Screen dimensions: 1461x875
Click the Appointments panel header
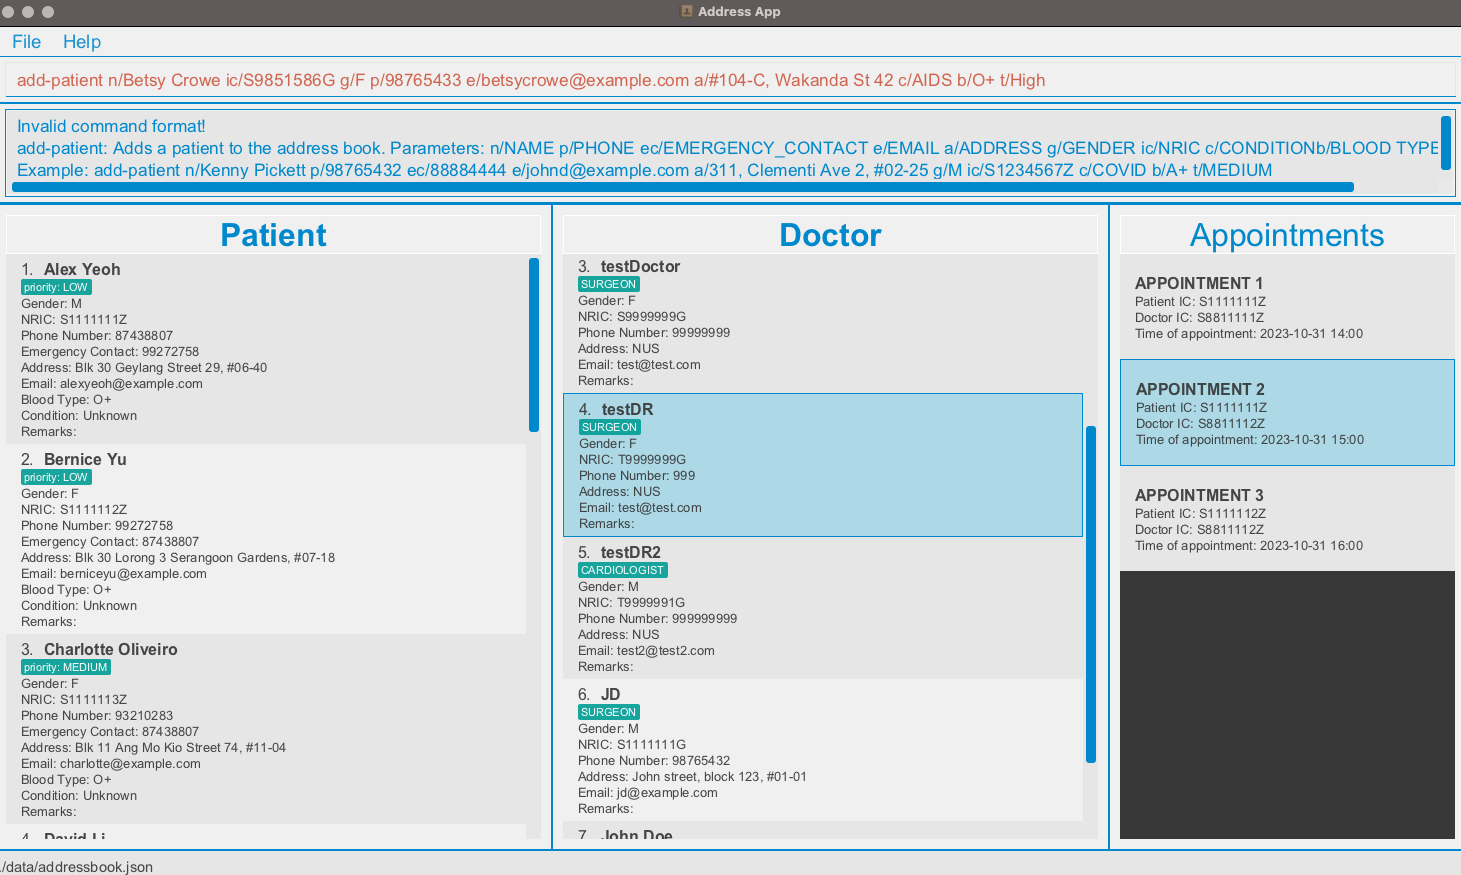pyautogui.click(x=1287, y=235)
